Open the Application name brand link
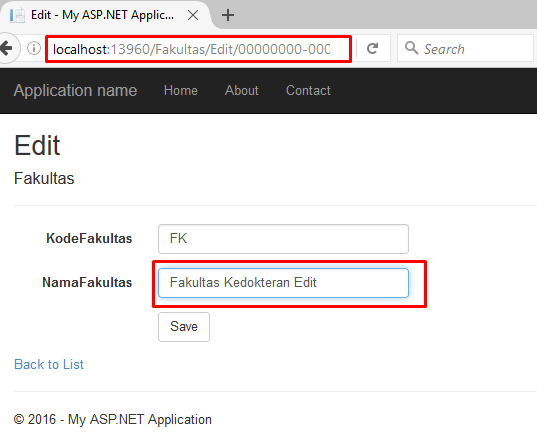537x438 pixels. [x=75, y=90]
